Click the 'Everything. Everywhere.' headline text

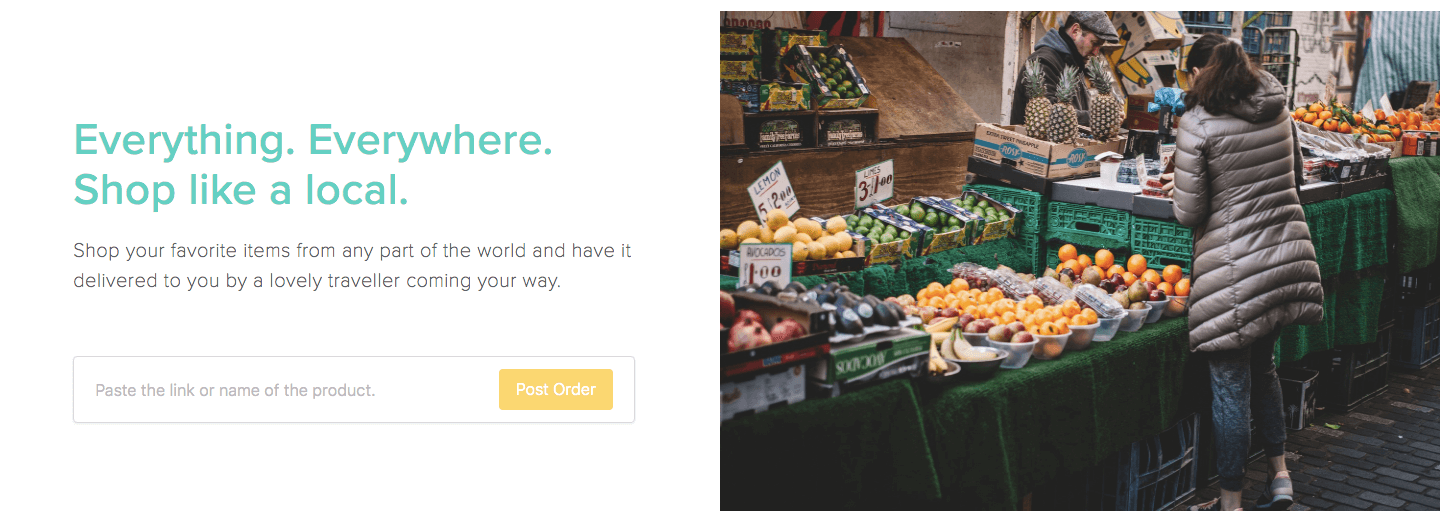(x=313, y=140)
